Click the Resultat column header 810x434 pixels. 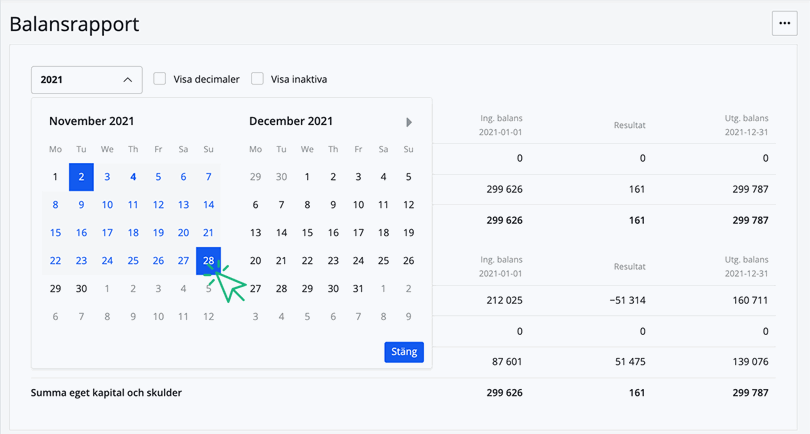click(629, 125)
